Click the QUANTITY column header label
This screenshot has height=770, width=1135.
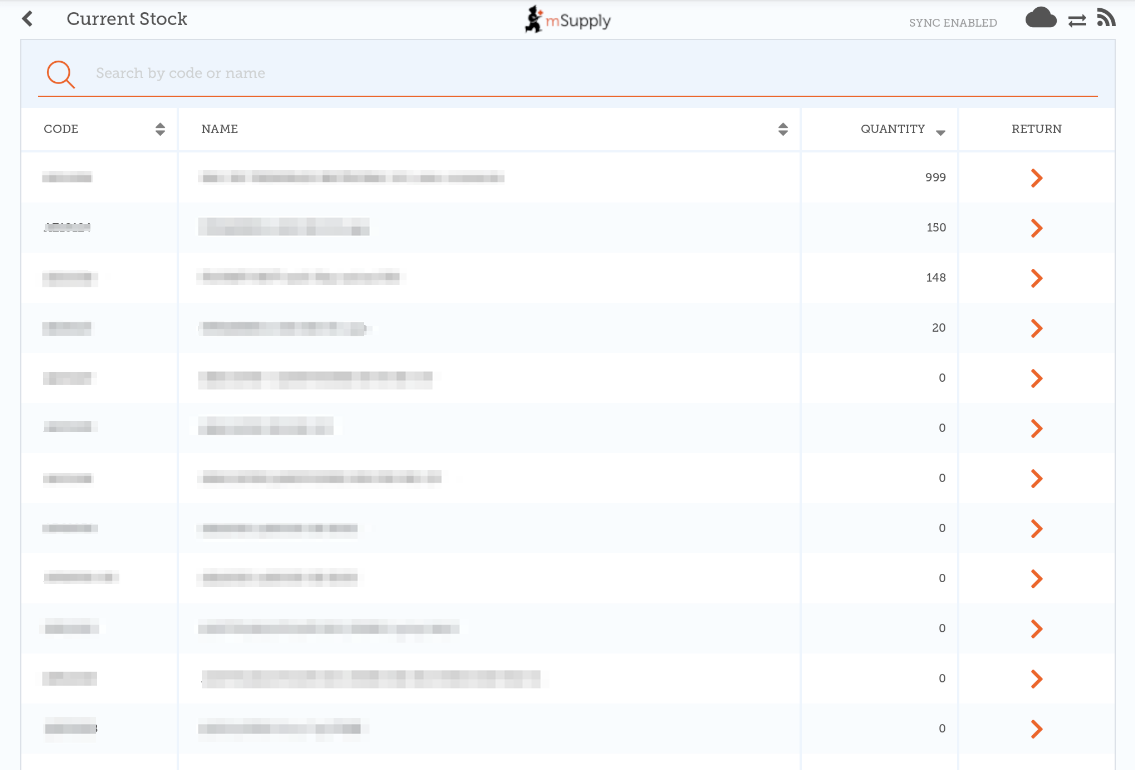coord(892,129)
